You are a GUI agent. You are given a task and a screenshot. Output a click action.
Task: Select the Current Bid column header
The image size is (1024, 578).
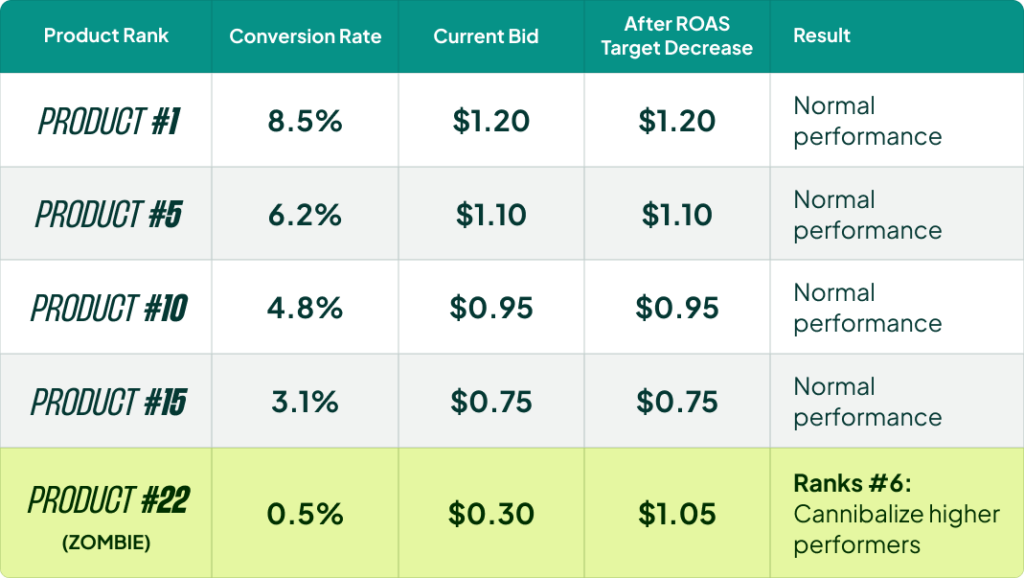486,37
